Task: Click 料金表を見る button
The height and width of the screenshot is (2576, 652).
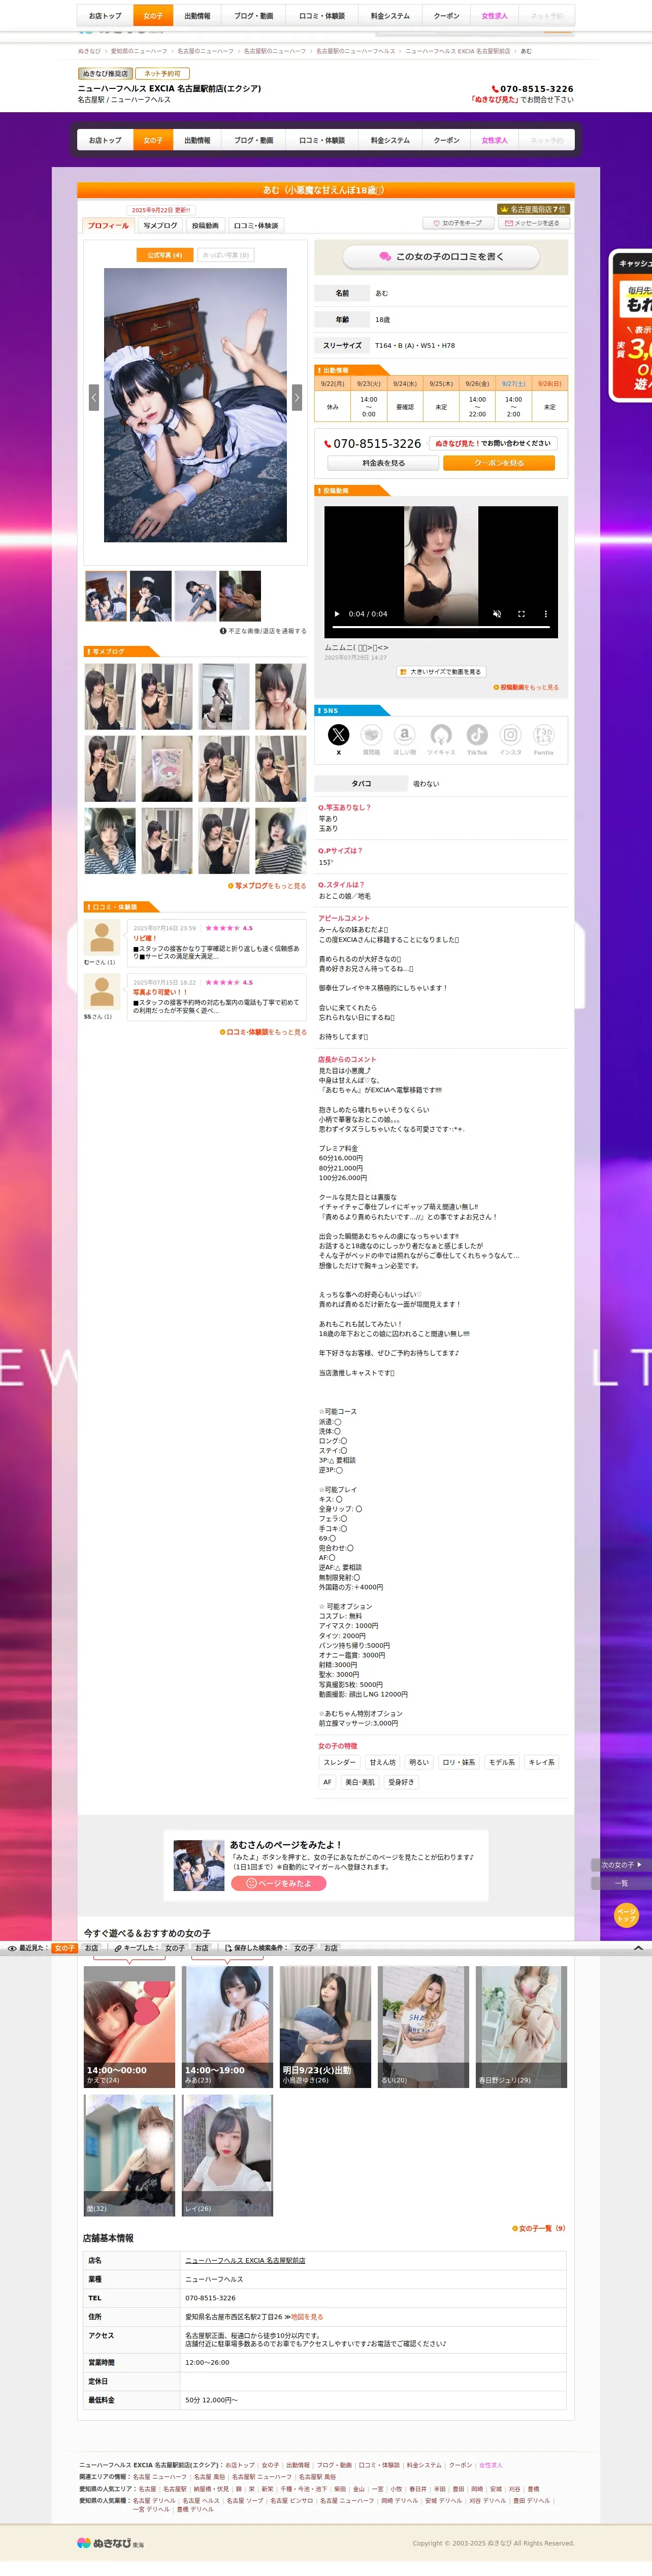Action: coord(383,463)
